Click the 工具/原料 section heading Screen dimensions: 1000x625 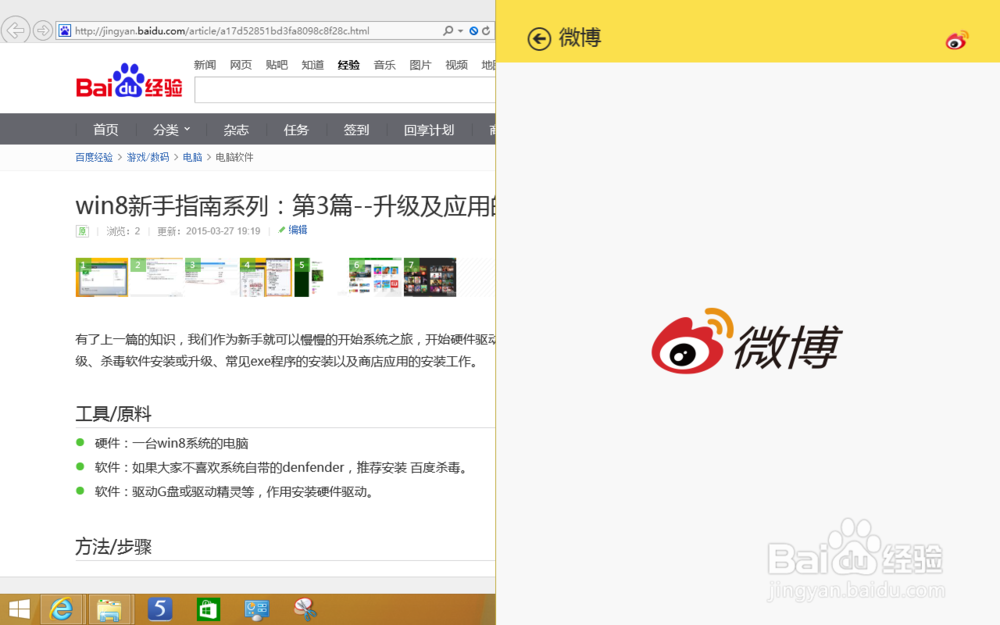(x=114, y=415)
